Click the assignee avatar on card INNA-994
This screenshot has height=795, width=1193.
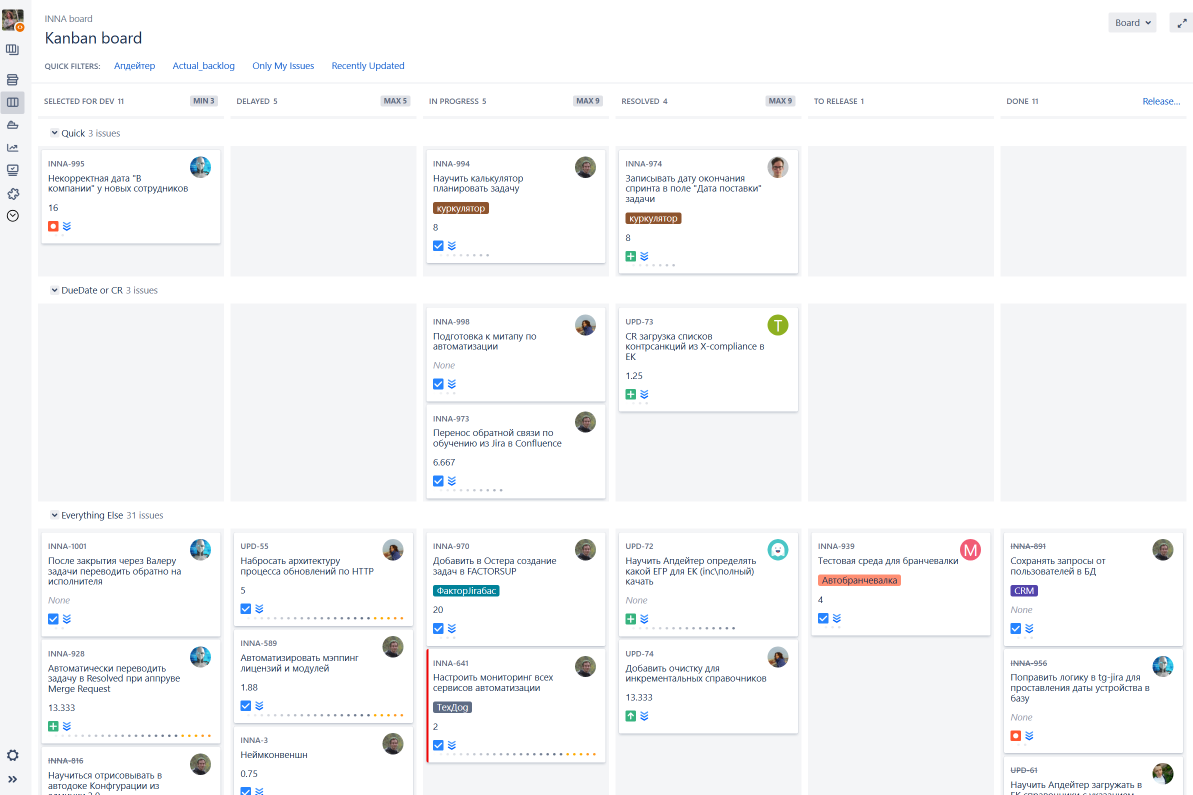click(x=585, y=167)
